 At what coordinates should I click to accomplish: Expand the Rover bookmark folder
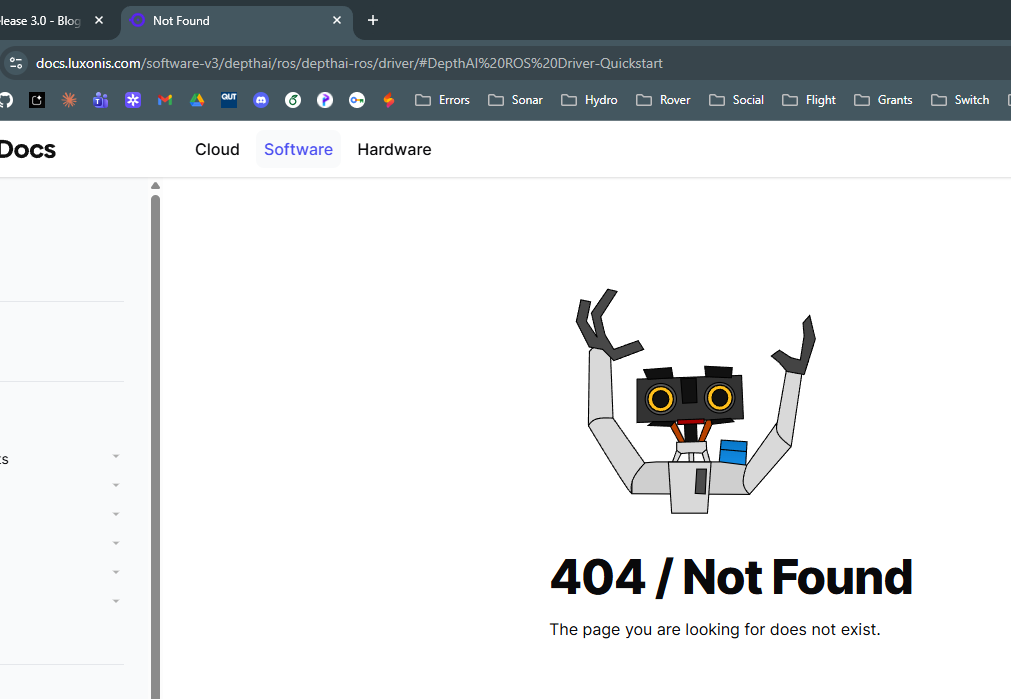pos(663,100)
